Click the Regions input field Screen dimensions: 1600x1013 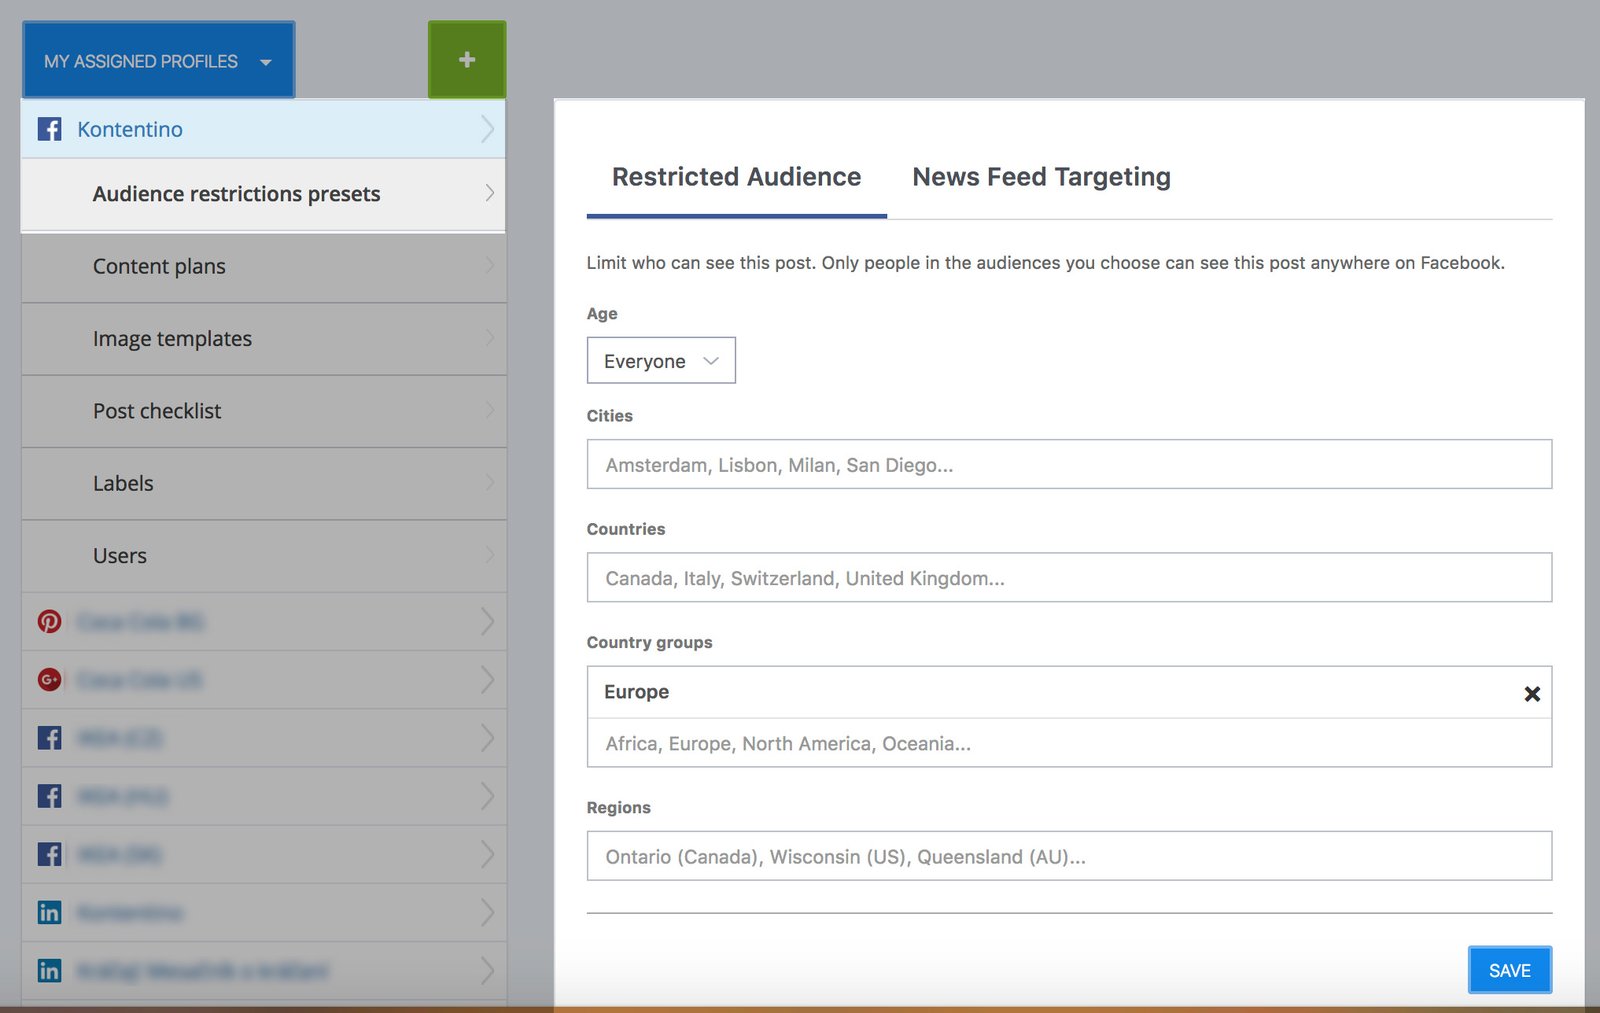point(1068,857)
